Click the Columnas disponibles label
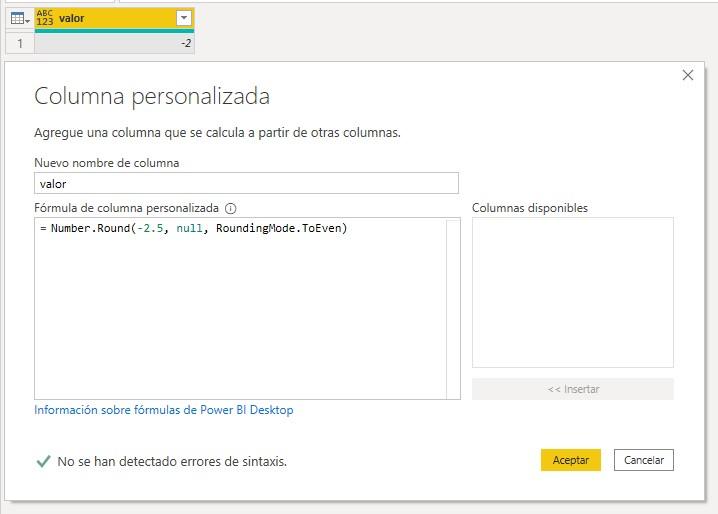Screen dimensions: 718x514 pos(530,208)
